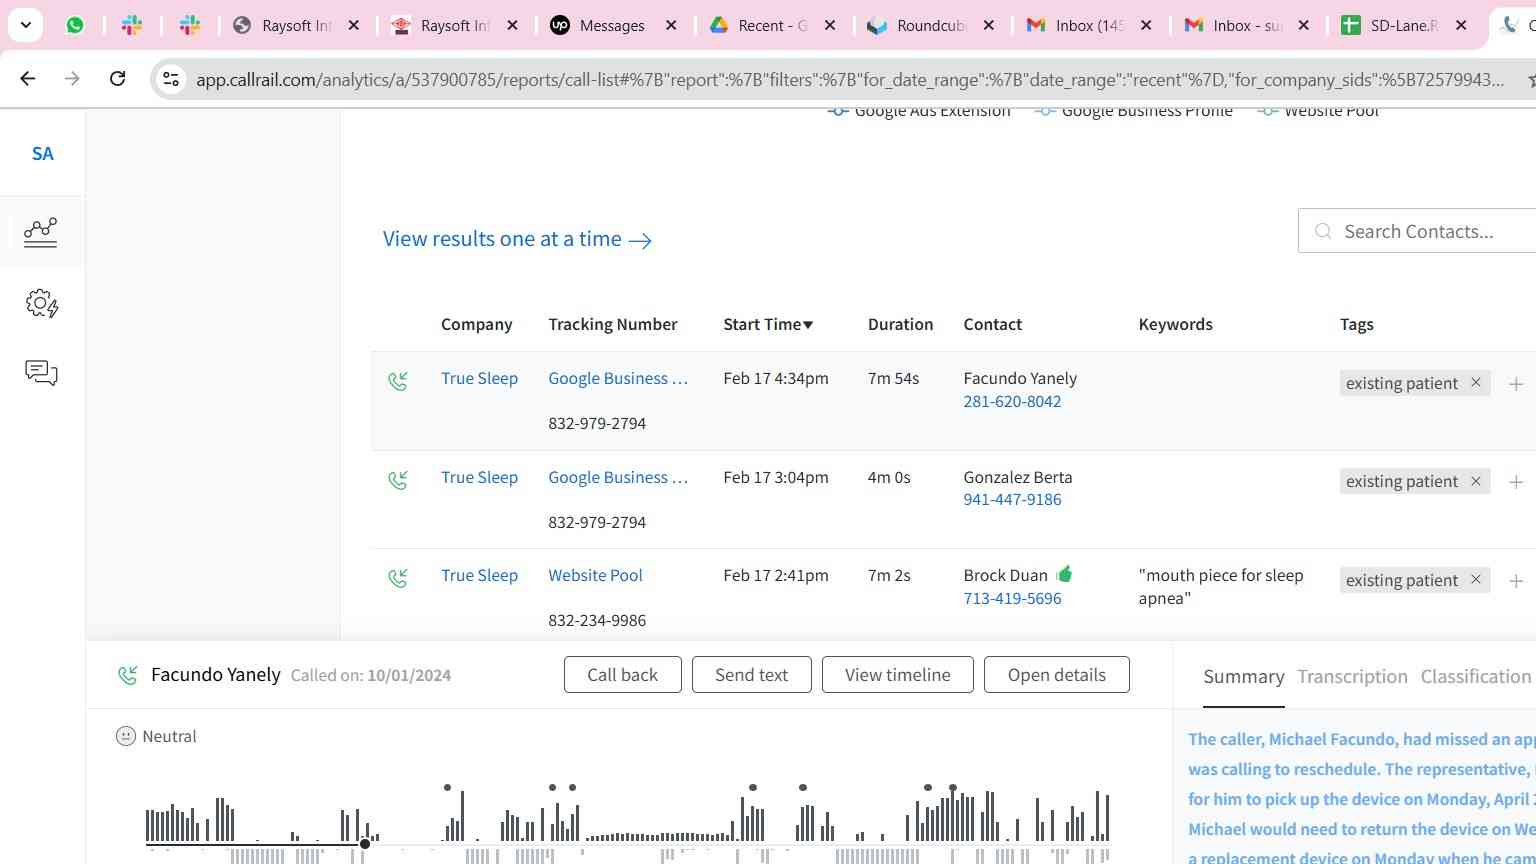Remove existing patient tag from Facundo Yanely row

pyautogui.click(x=1475, y=383)
